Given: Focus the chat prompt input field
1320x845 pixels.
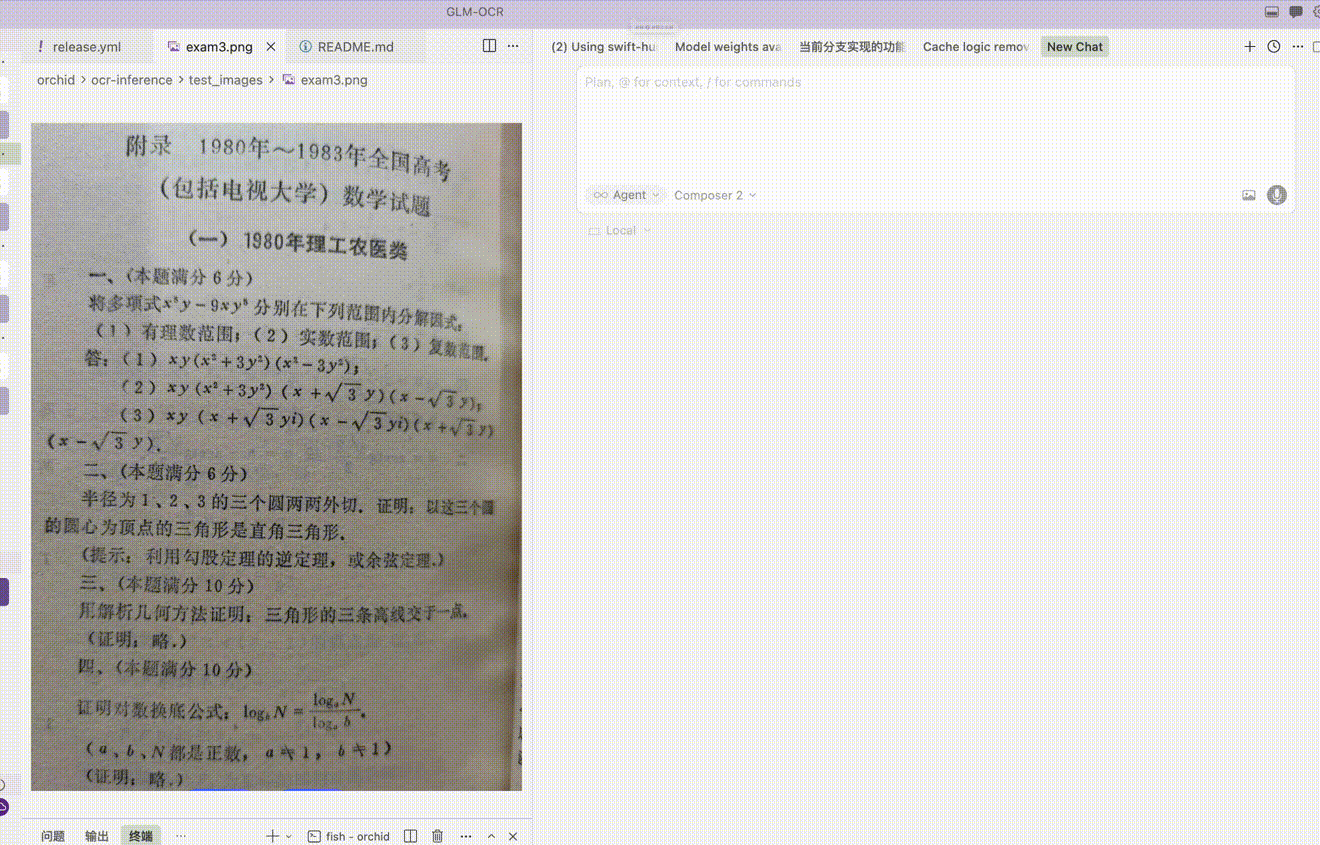Looking at the screenshot, I should (x=935, y=125).
